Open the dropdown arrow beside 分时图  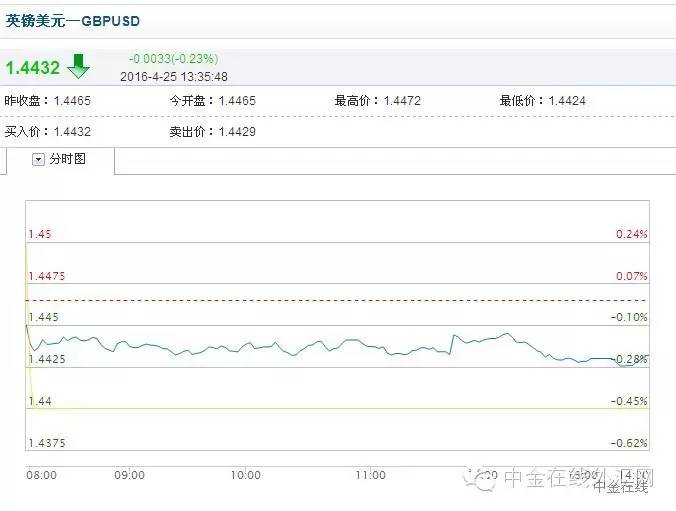(38, 160)
